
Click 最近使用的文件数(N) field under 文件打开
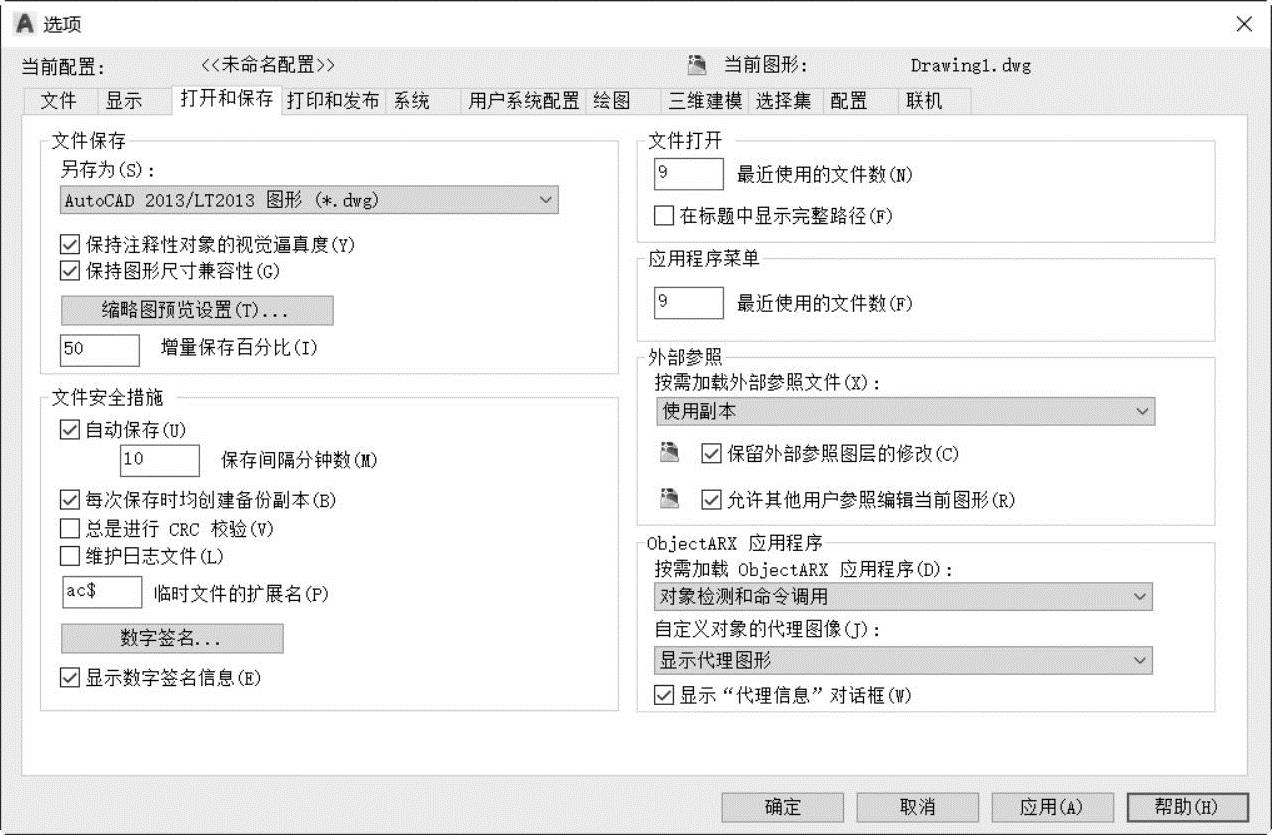688,174
